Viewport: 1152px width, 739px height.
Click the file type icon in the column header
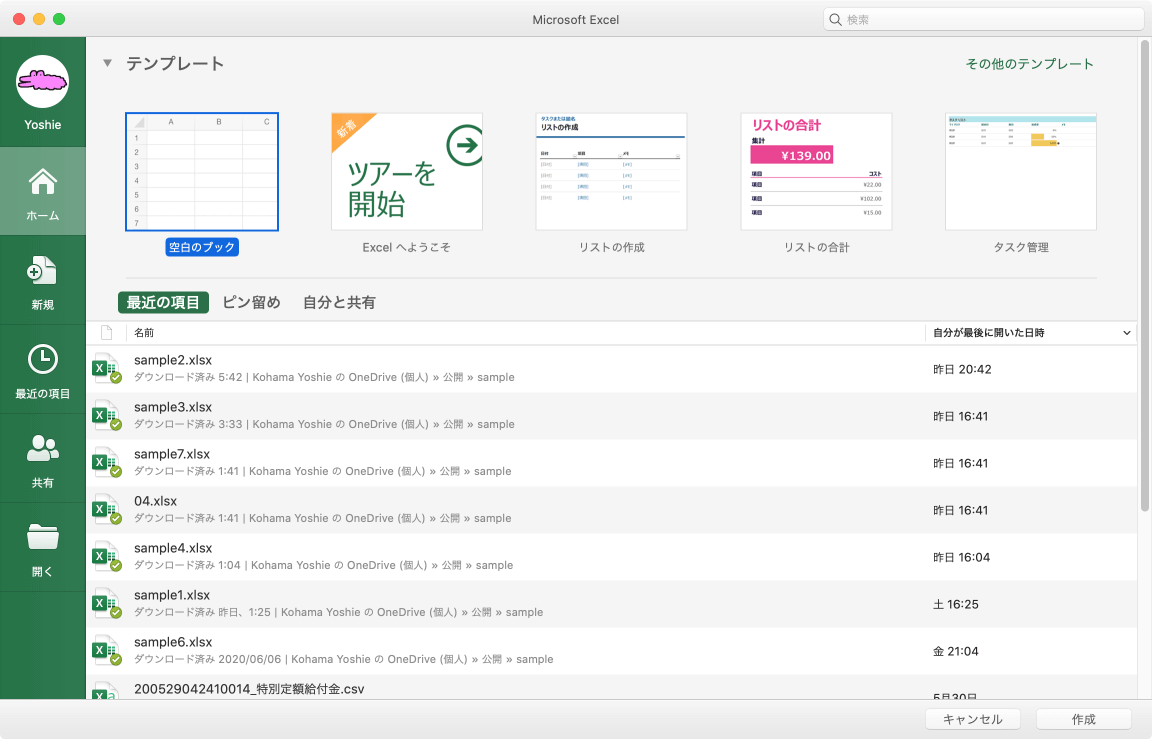pos(107,333)
